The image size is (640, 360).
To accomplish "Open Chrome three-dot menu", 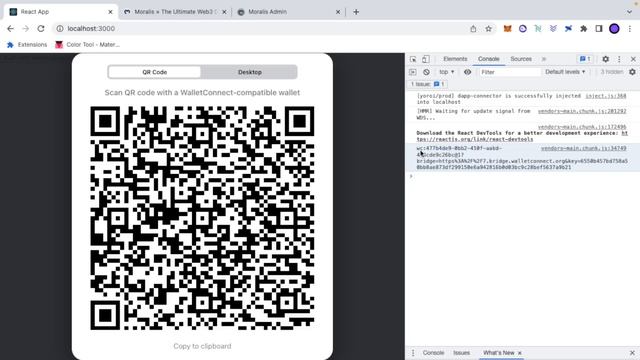I will [x=630, y=29].
